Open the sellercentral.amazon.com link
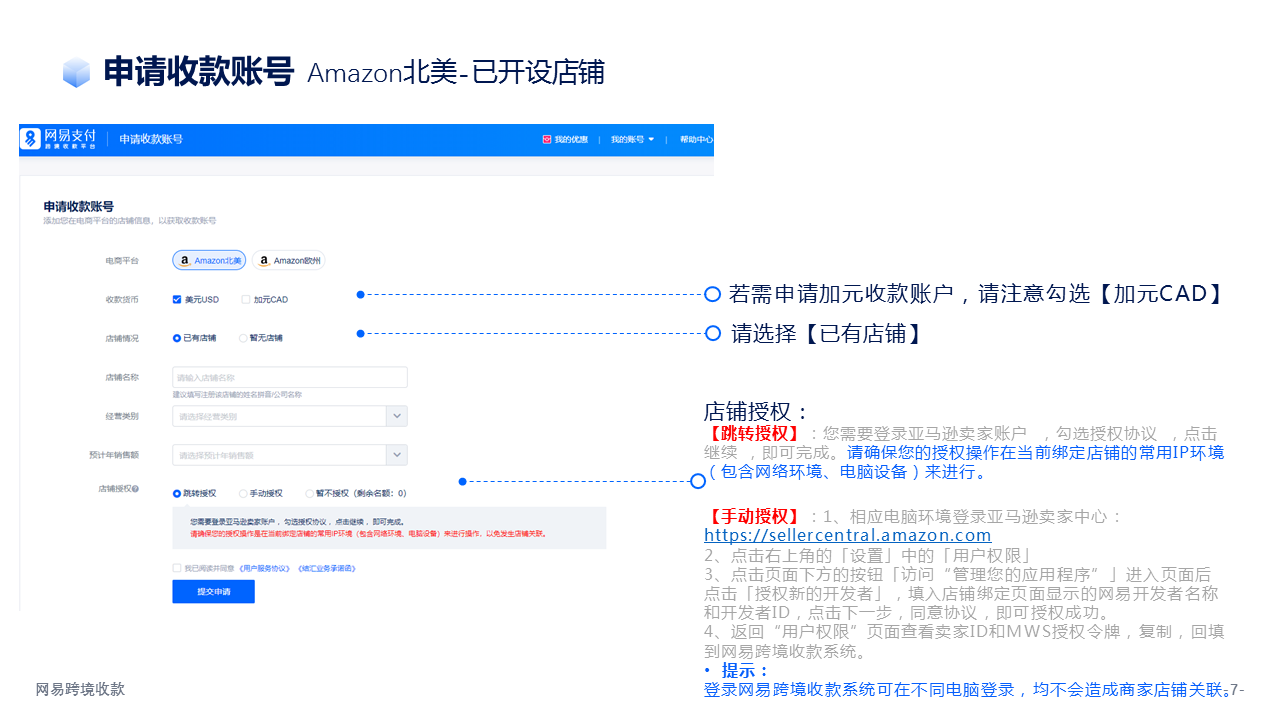The image size is (1280, 720). point(848,535)
